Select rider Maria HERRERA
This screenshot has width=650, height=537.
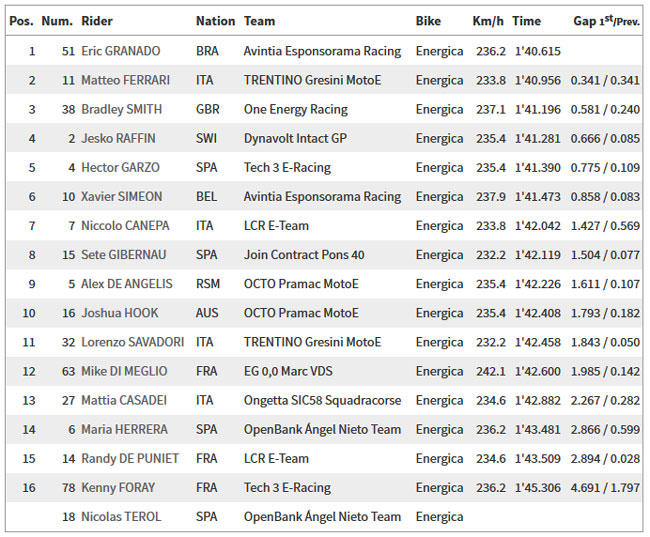(124, 429)
